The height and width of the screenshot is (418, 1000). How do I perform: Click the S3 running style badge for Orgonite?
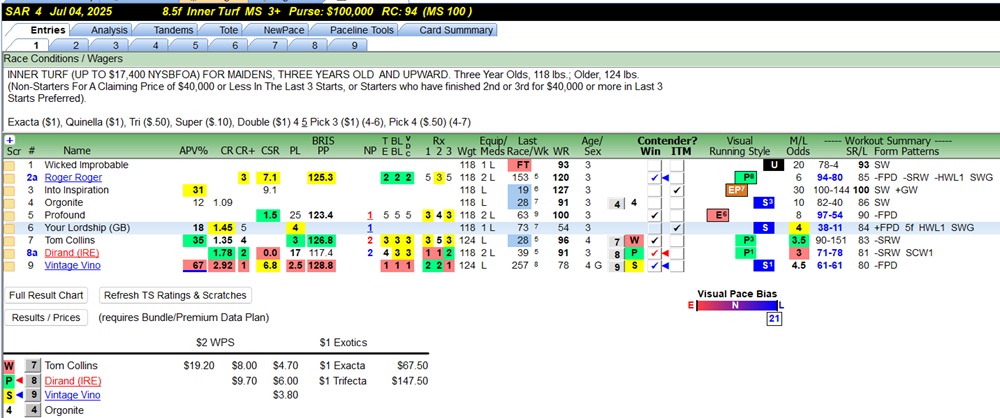point(763,202)
